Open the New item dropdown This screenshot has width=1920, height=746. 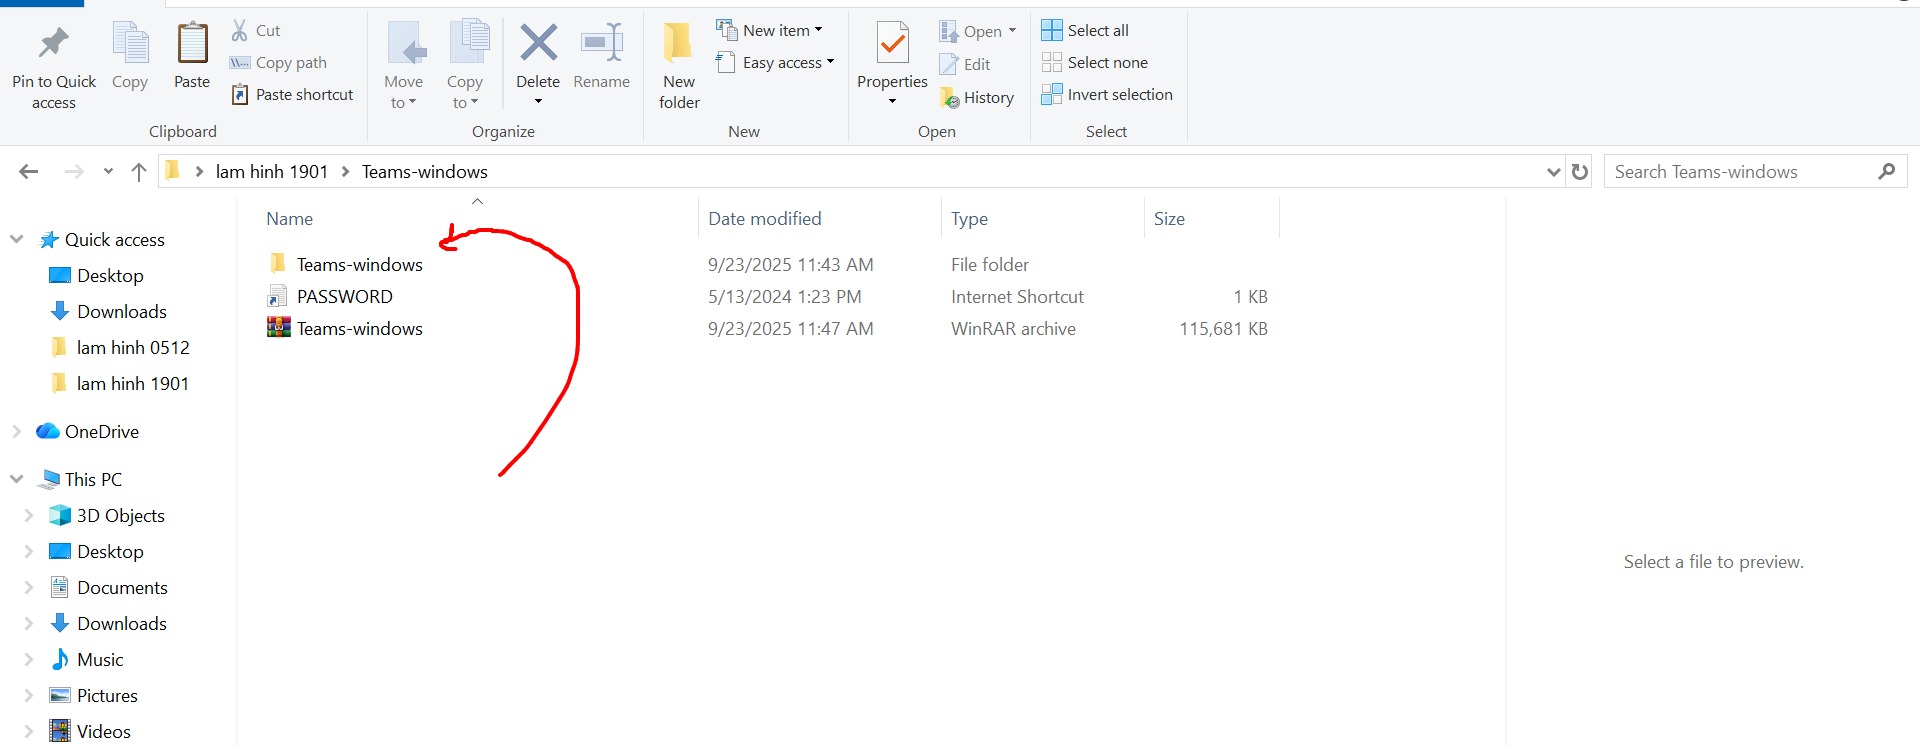coord(769,31)
